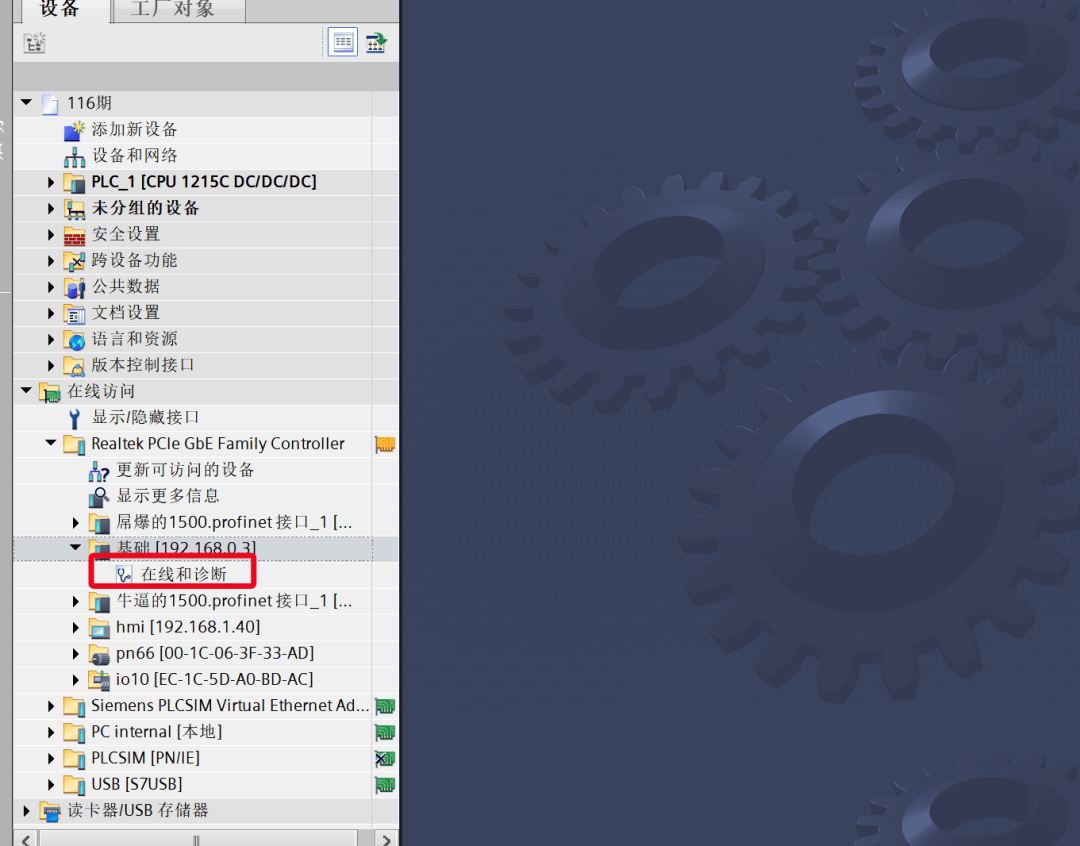This screenshot has height=846, width=1080.
Task: Expand 未分组的设备 node
Action: pos(51,208)
